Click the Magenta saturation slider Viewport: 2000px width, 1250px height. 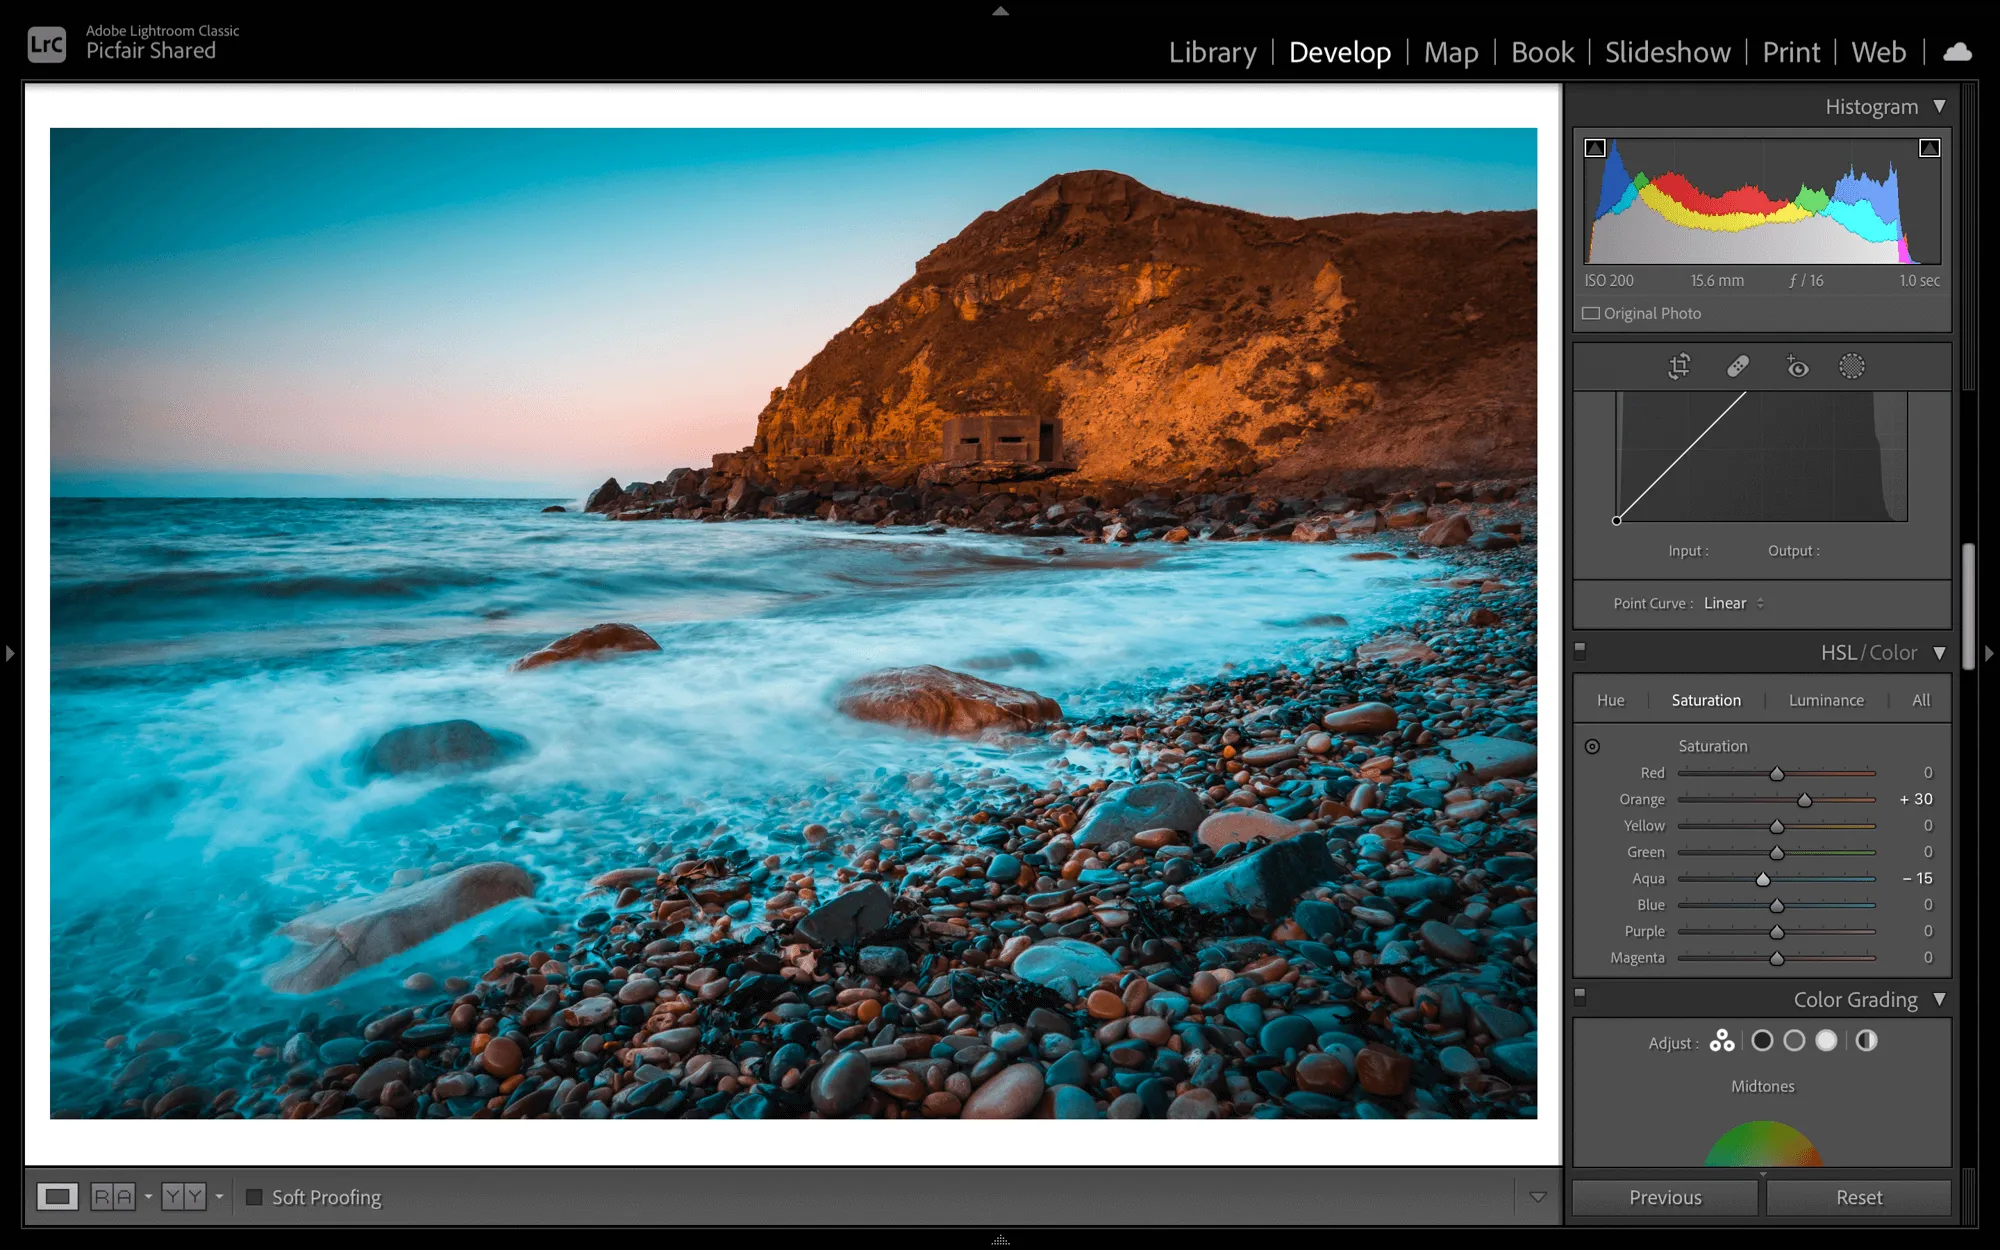pyautogui.click(x=1777, y=958)
